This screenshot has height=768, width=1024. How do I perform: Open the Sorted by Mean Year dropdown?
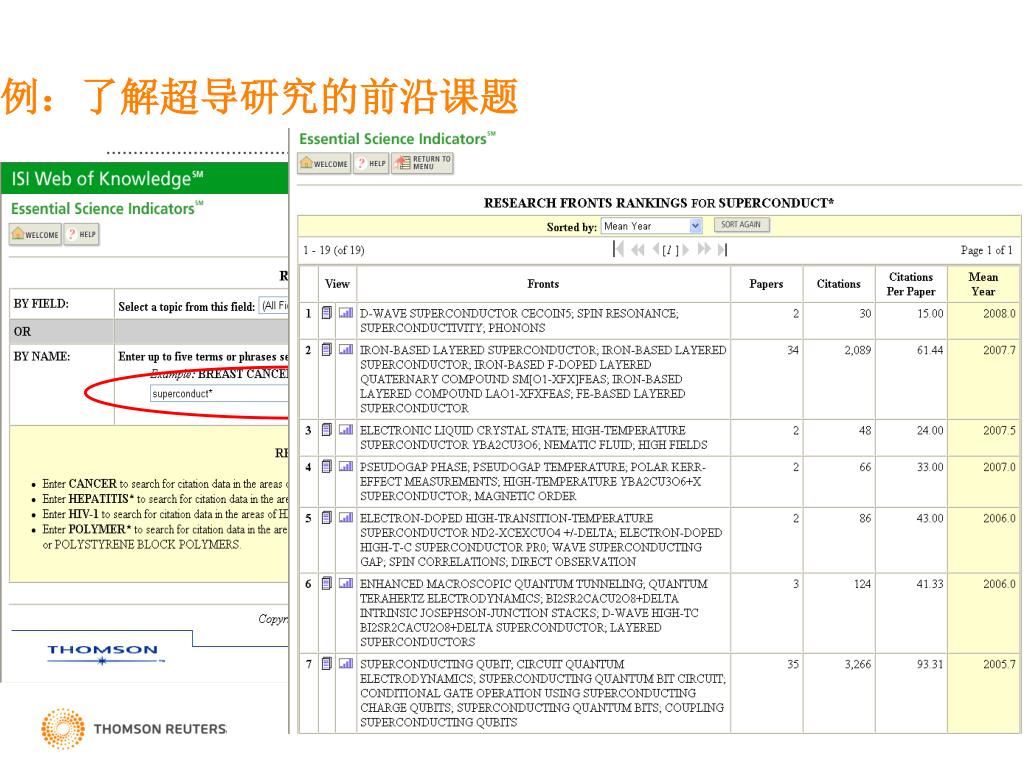click(651, 226)
